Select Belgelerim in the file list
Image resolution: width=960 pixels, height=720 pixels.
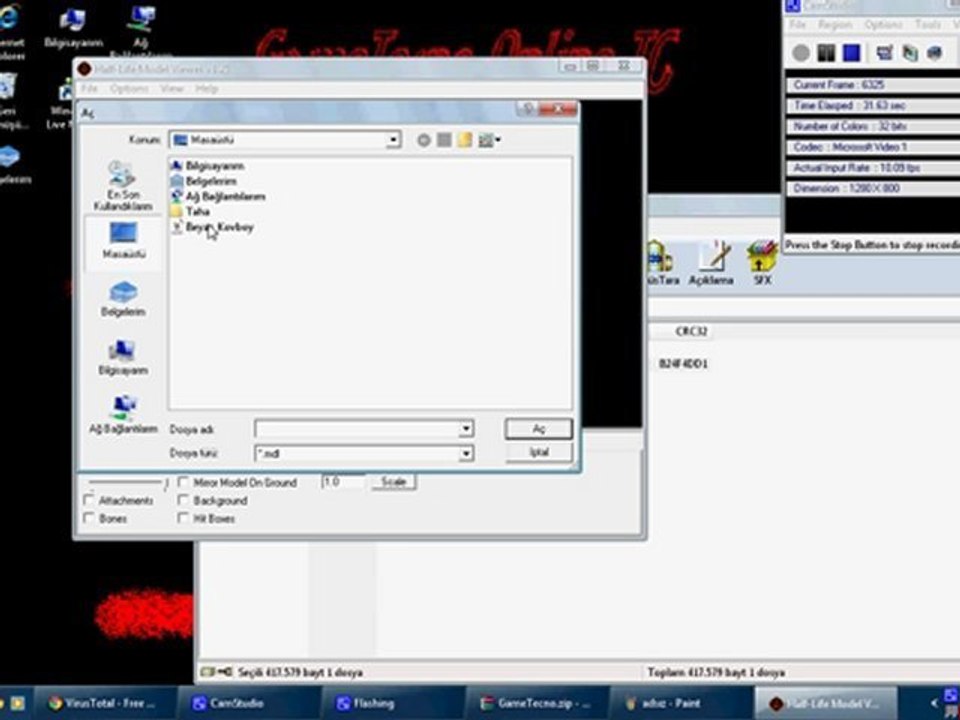pyautogui.click(x=204, y=181)
